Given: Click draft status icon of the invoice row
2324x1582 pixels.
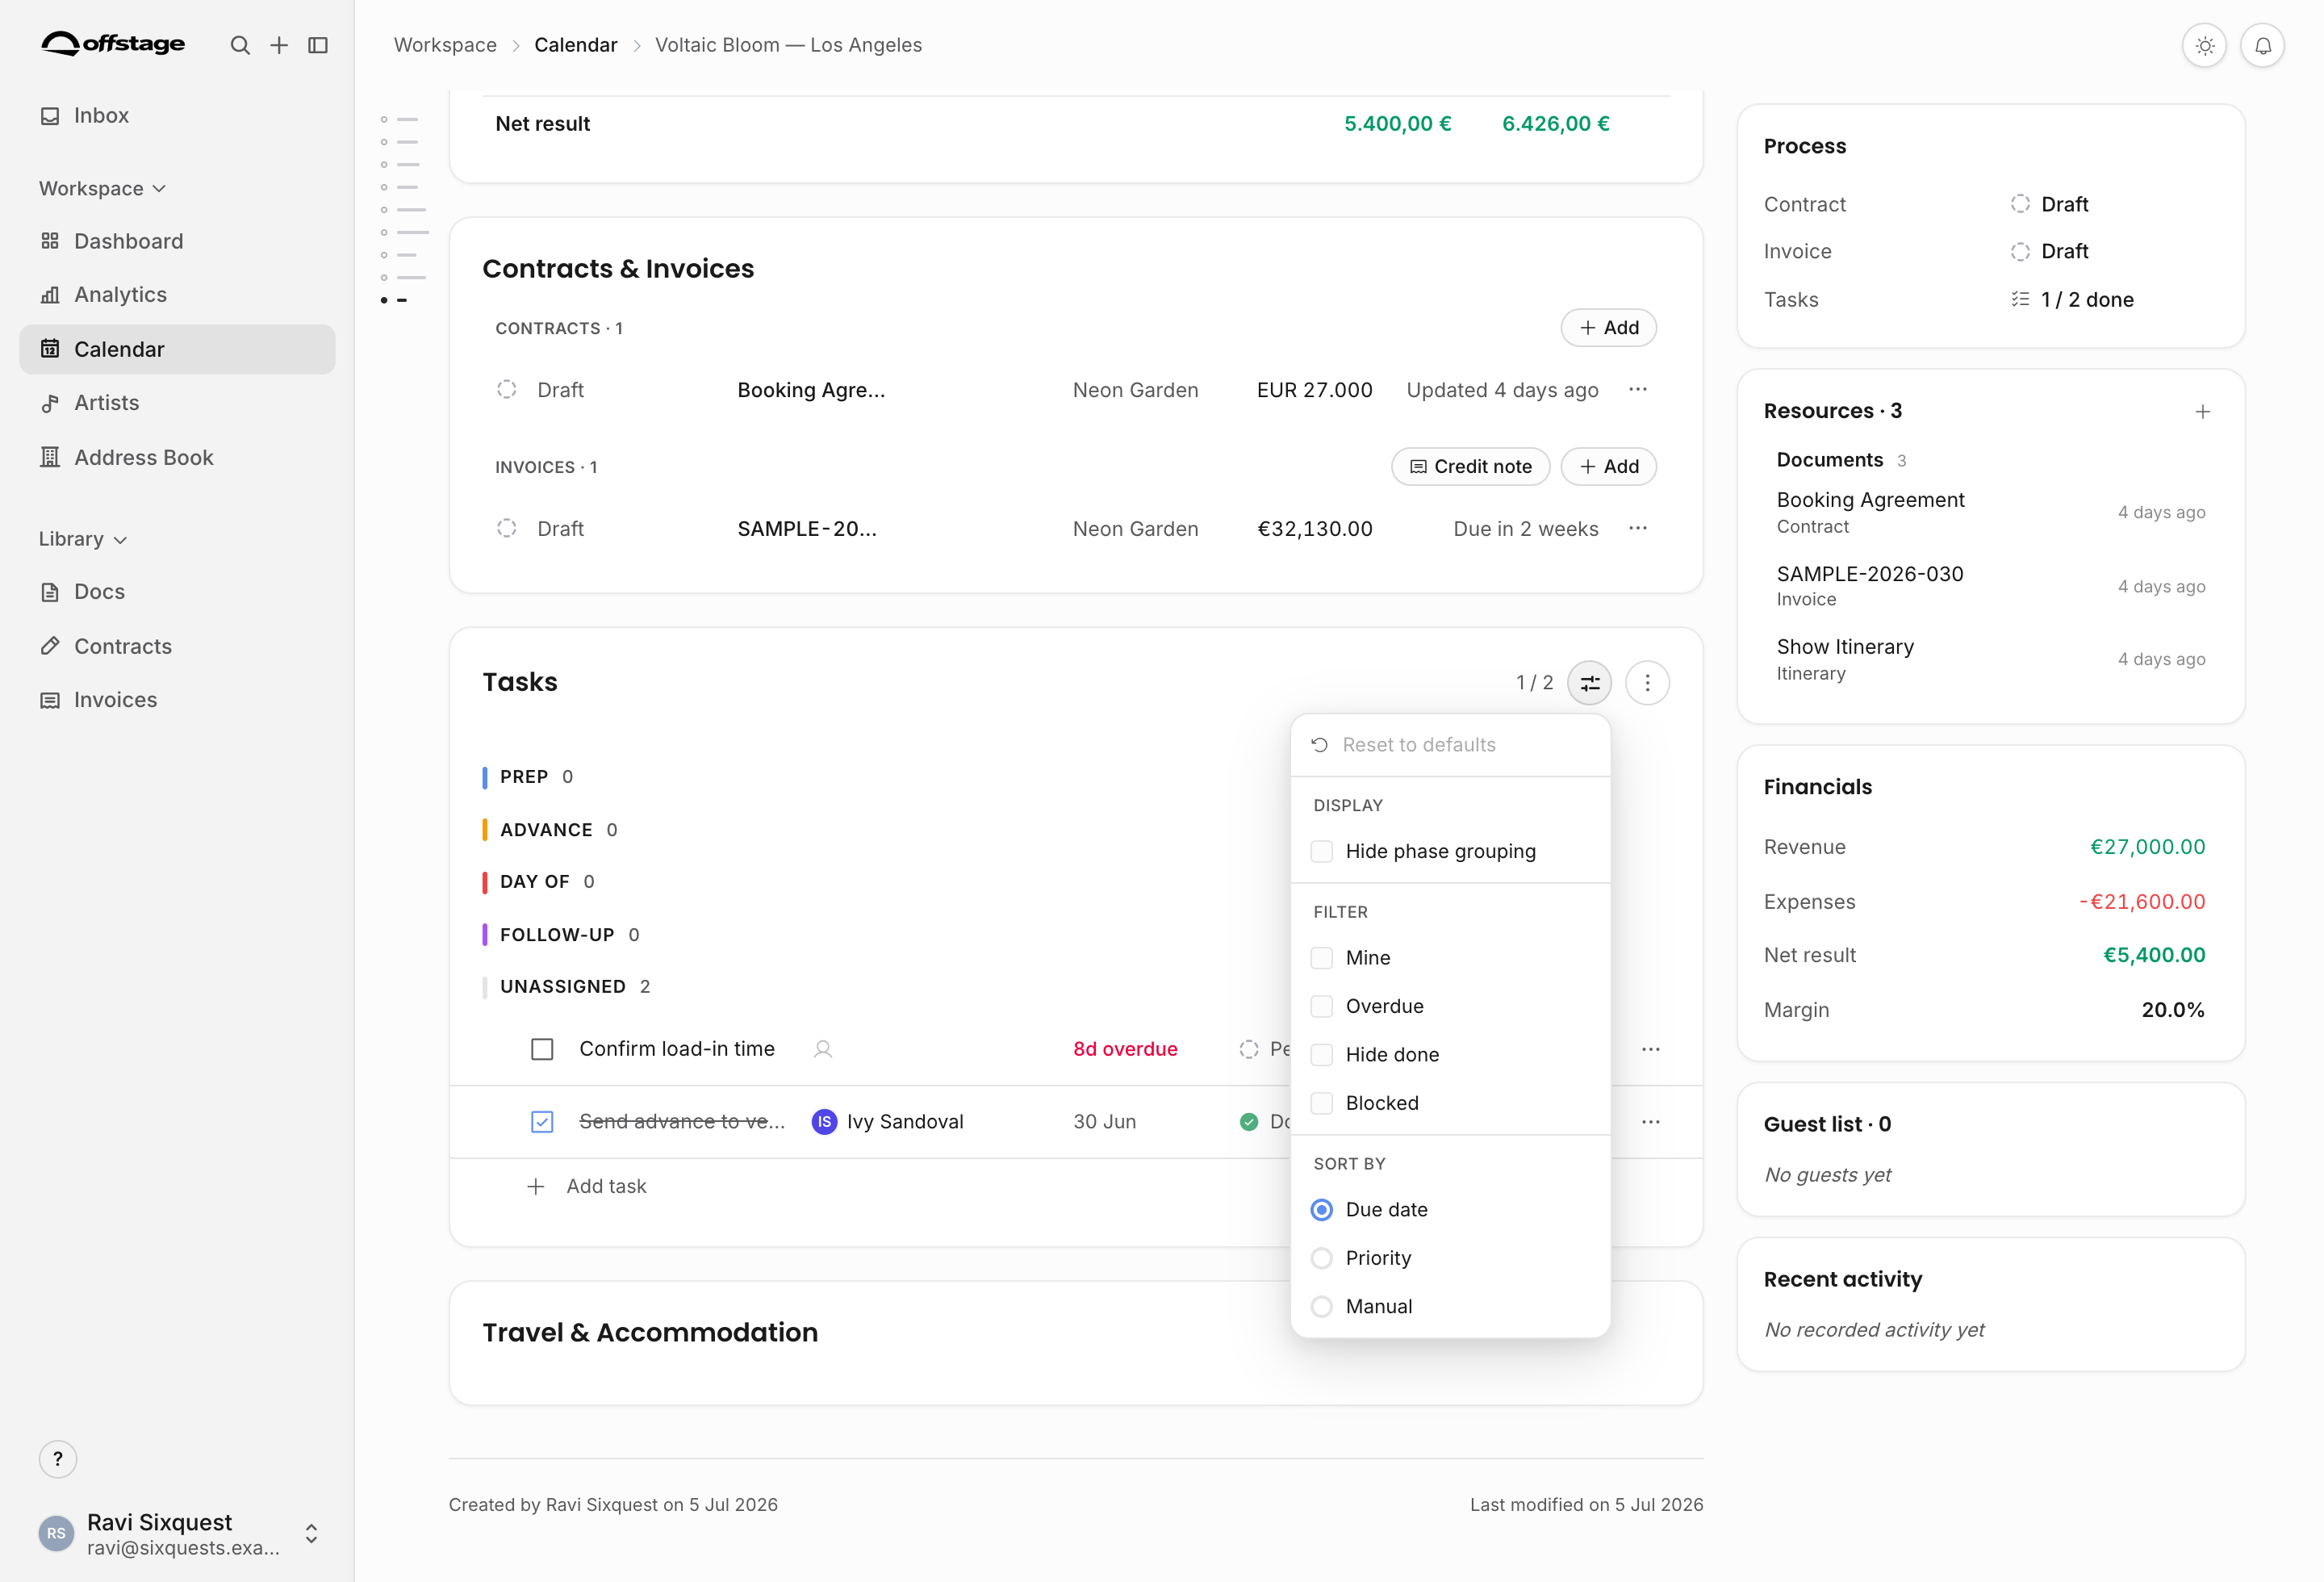Looking at the screenshot, I should point(507,528).
